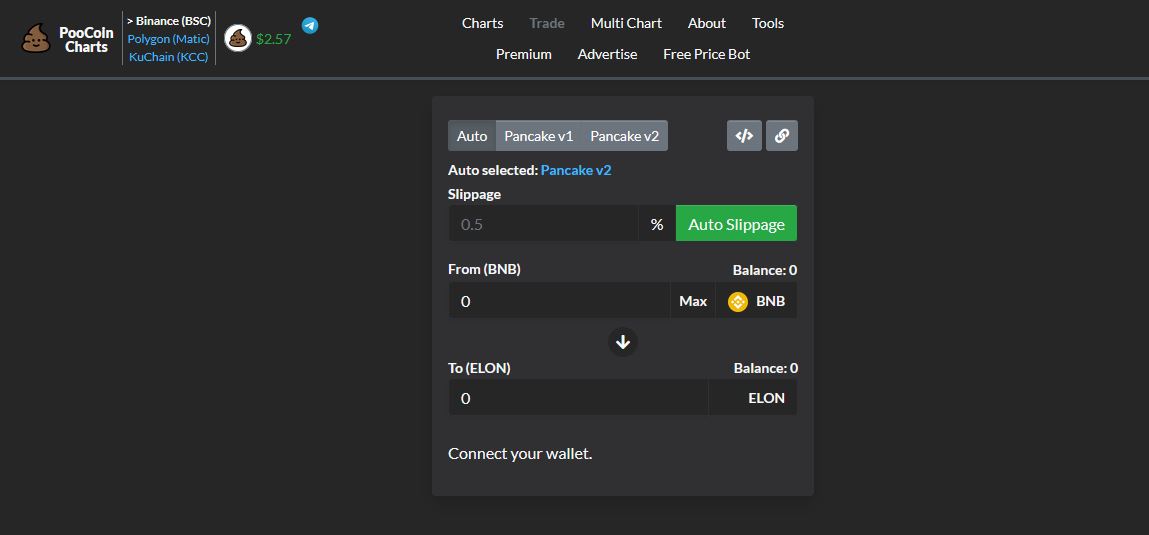Switch to KuChain (KCC) network
Screen dimensions: 1149x535
pos(169,56)
